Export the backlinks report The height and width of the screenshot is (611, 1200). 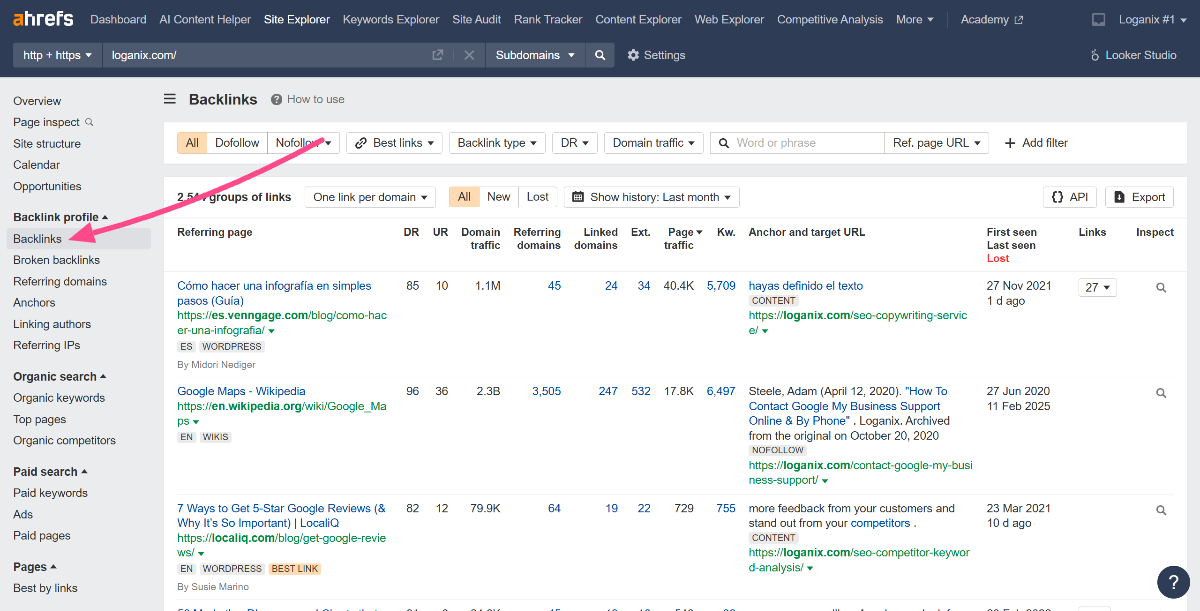click(1140, 197)
